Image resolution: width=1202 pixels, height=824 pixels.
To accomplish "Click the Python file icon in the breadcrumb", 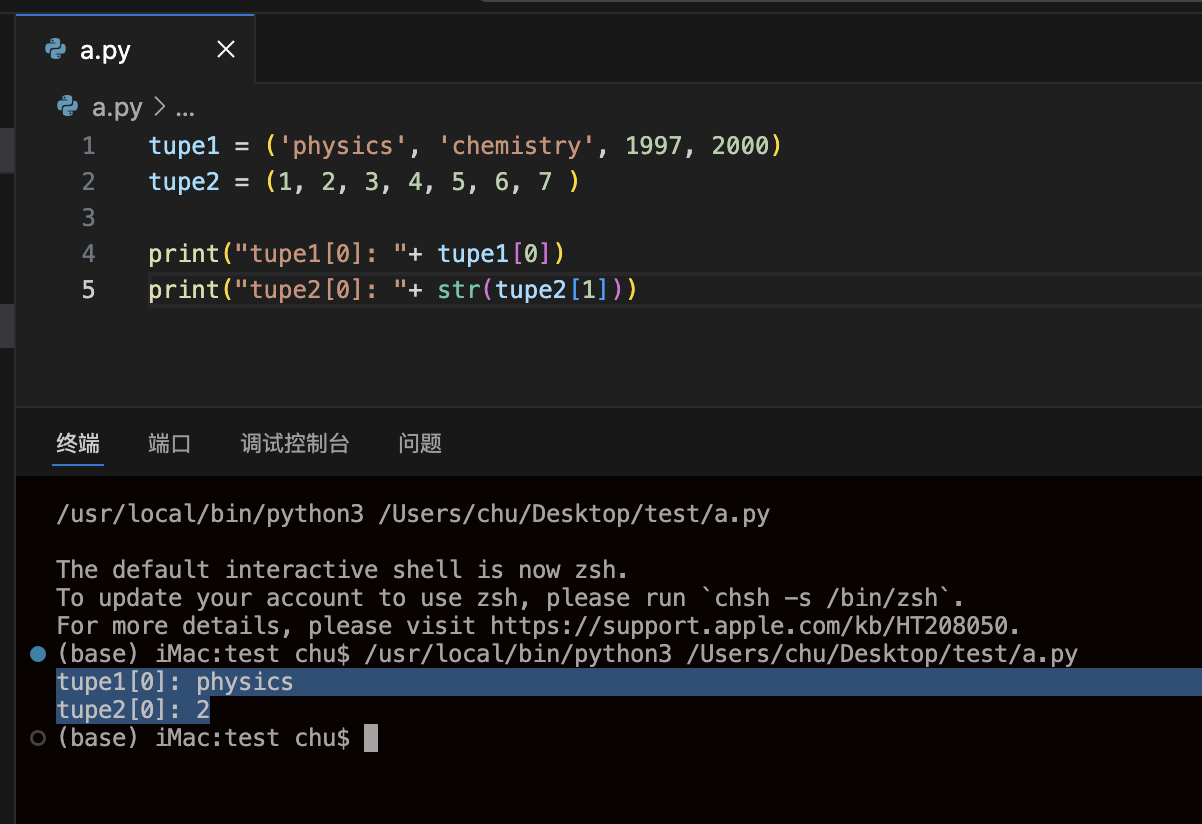I will pos(68,107).
